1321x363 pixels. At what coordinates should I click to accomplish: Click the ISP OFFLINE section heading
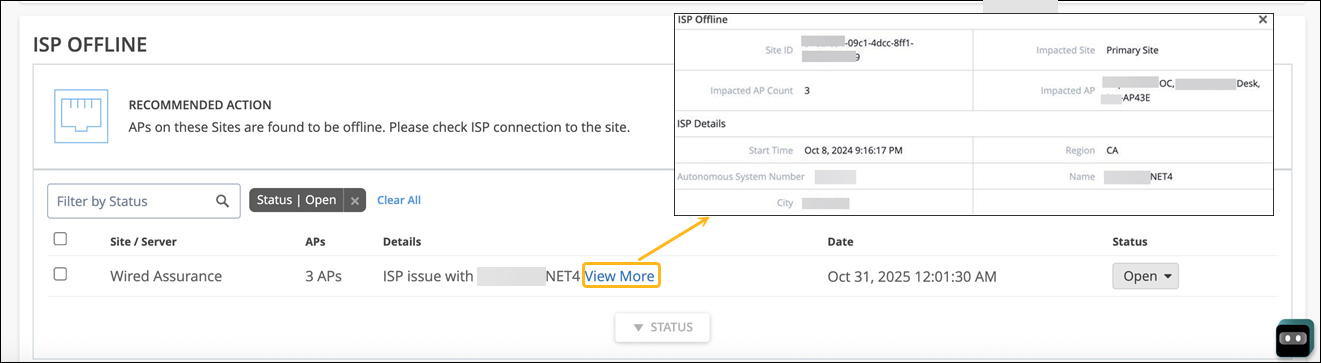click(x=90, y=44)
